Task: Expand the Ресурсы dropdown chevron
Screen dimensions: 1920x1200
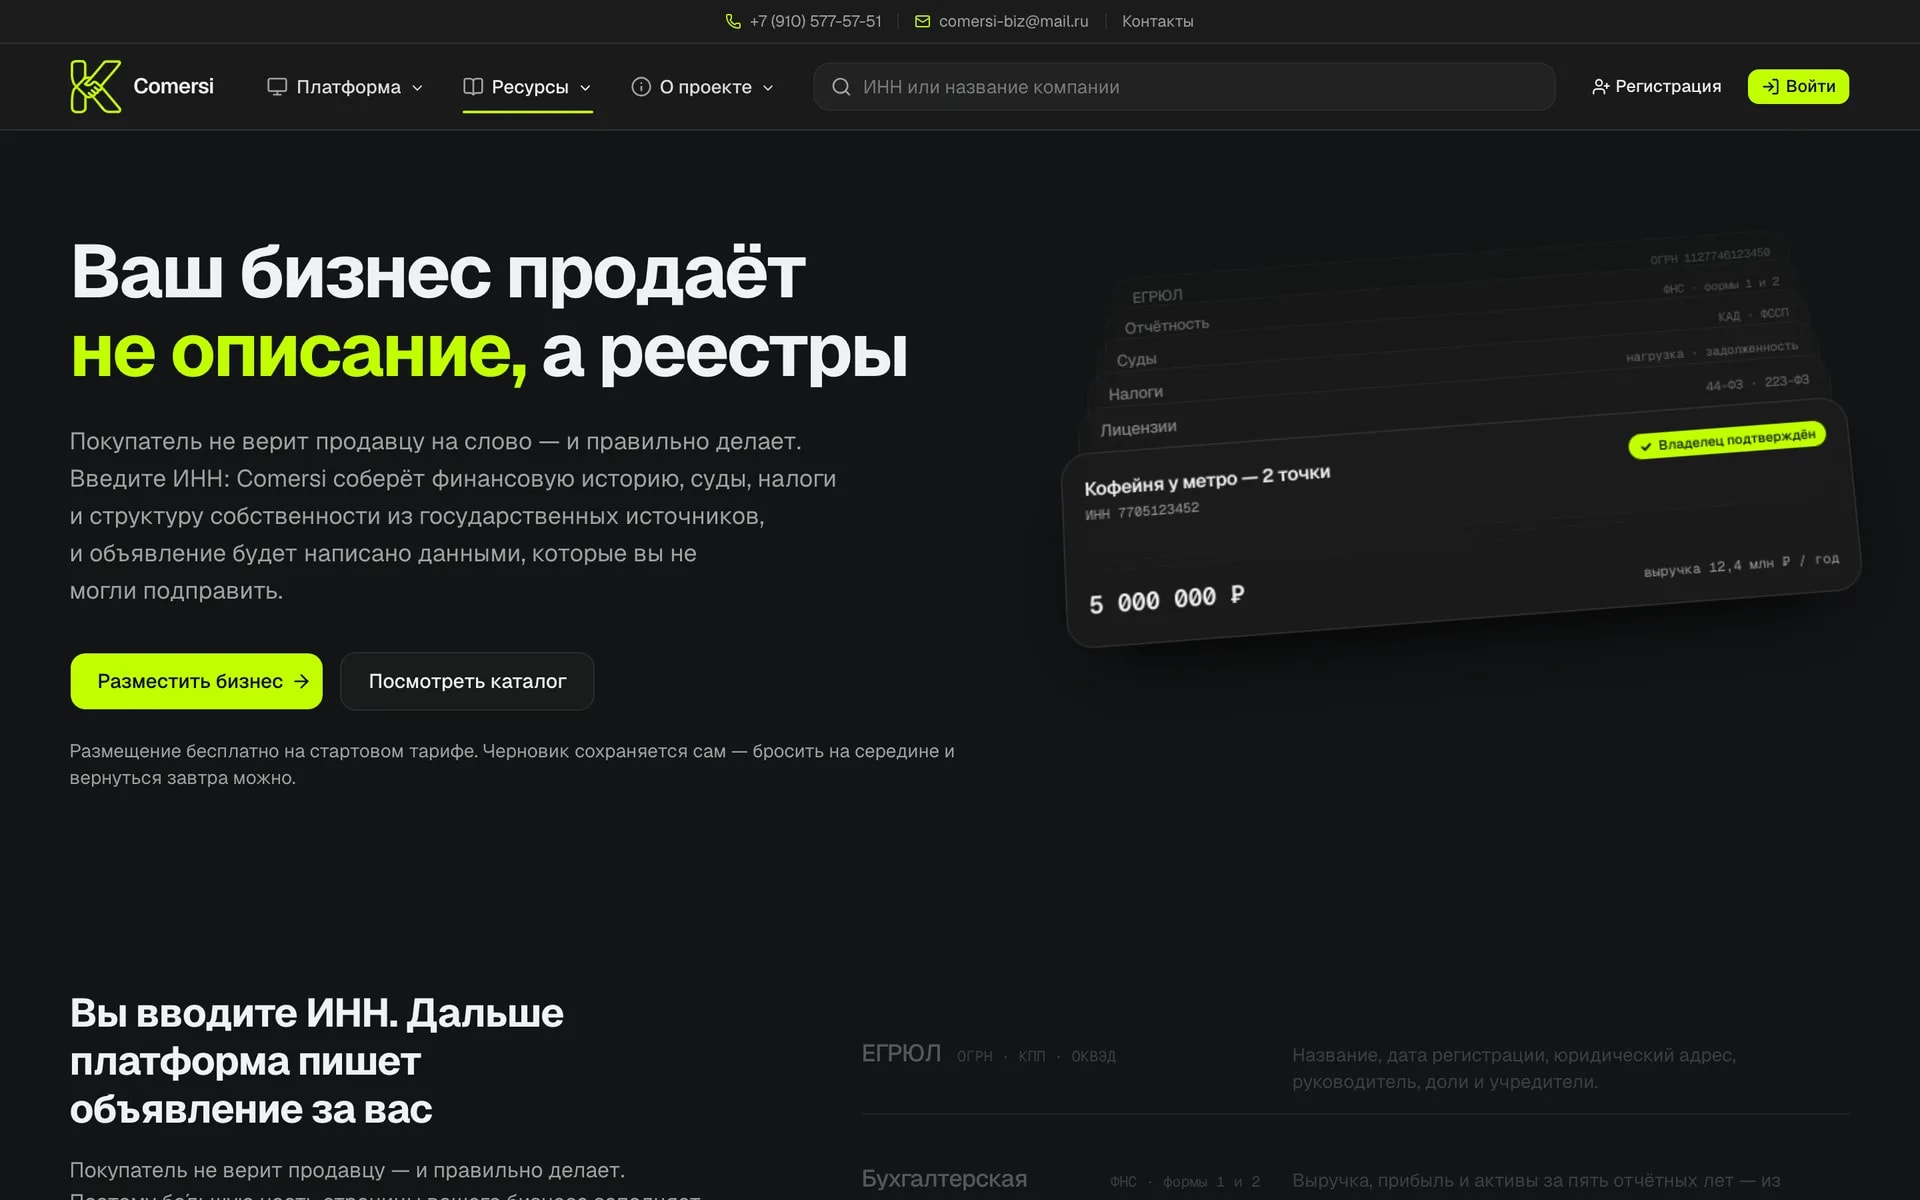Action: [585, 88]
